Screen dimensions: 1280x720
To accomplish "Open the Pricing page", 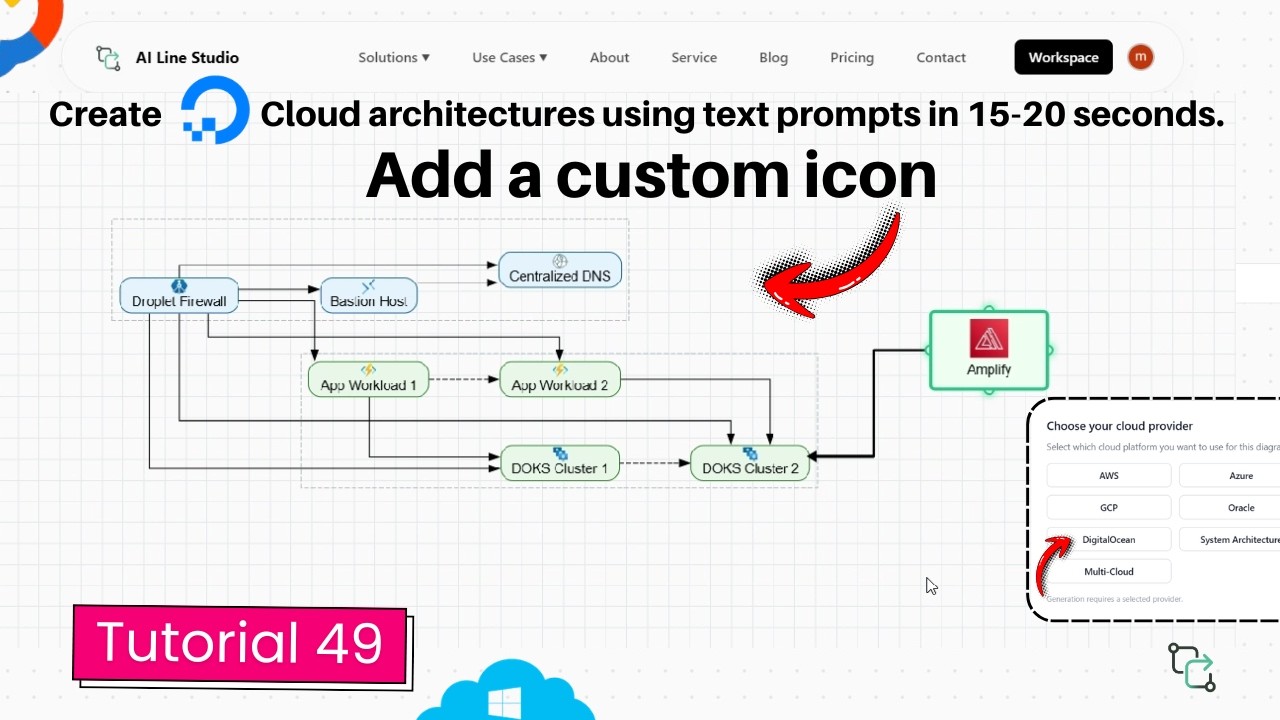I will [x=852, y=57].
